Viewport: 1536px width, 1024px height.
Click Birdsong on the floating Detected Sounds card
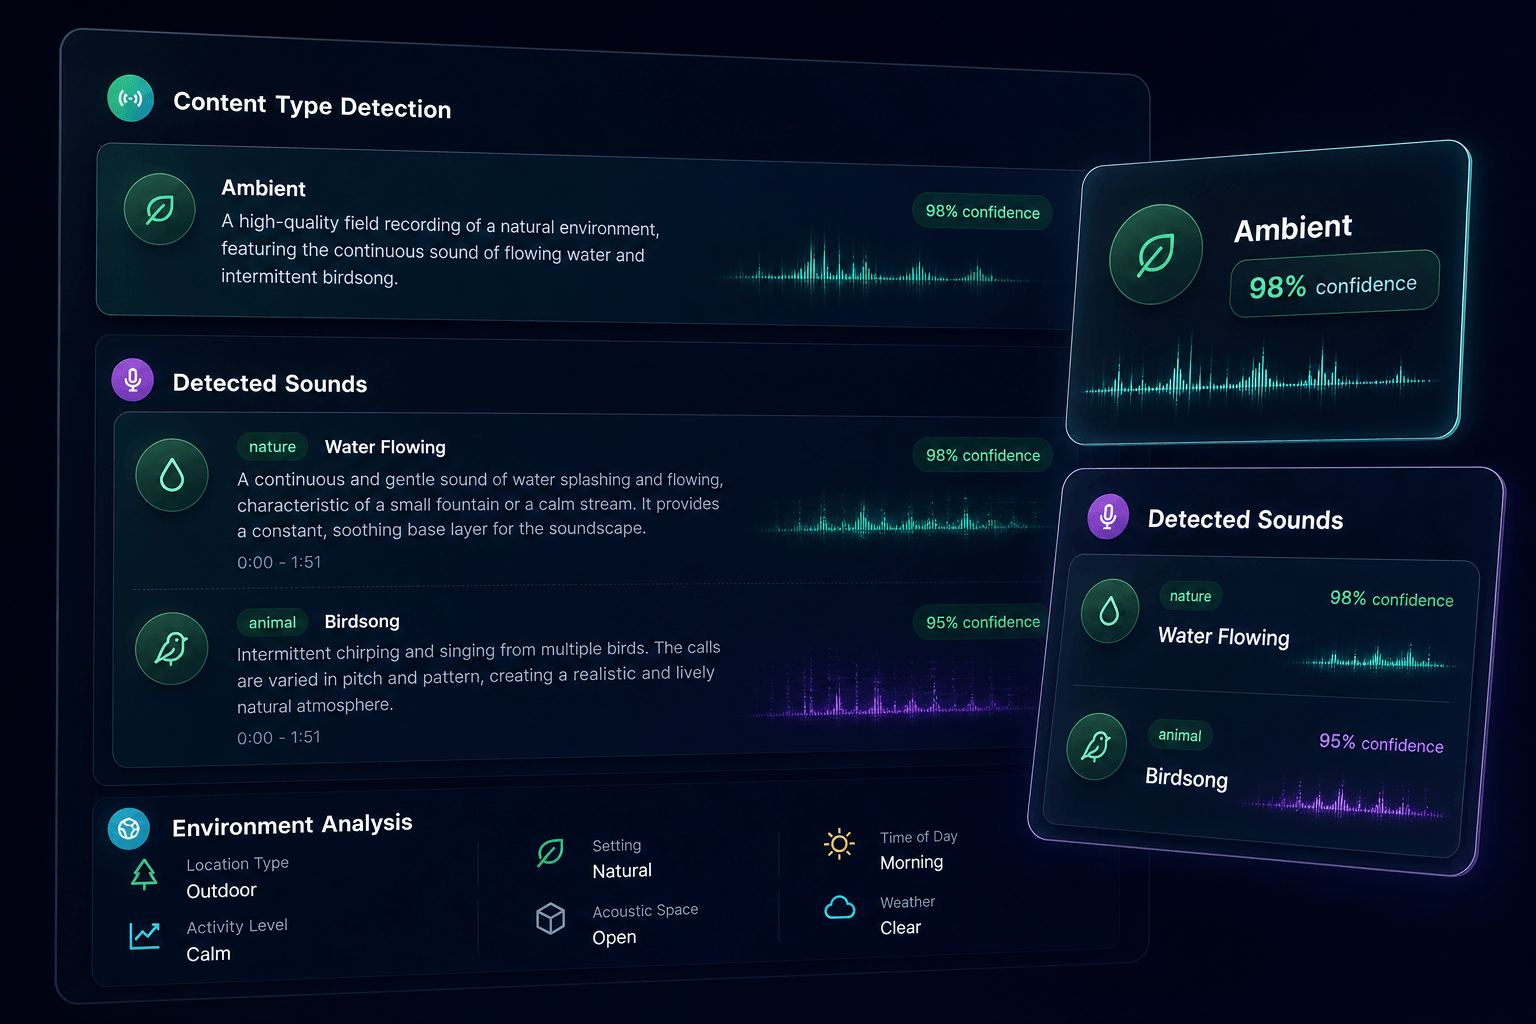coord(1187,777)
